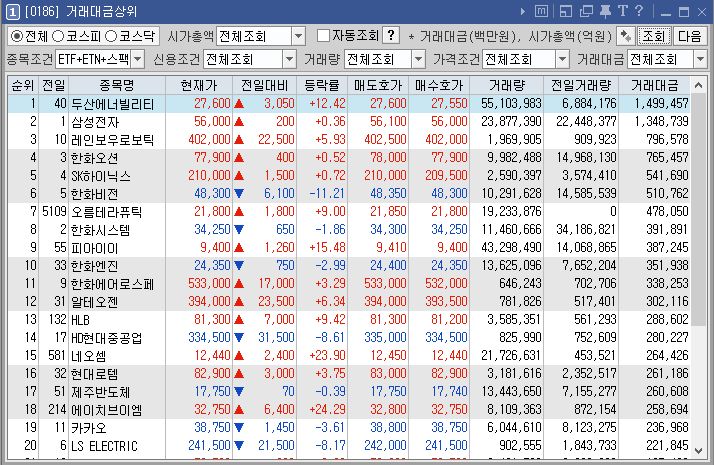714x465 pixels.
Task: Select HLB stock name
Action: coord(80,320)
